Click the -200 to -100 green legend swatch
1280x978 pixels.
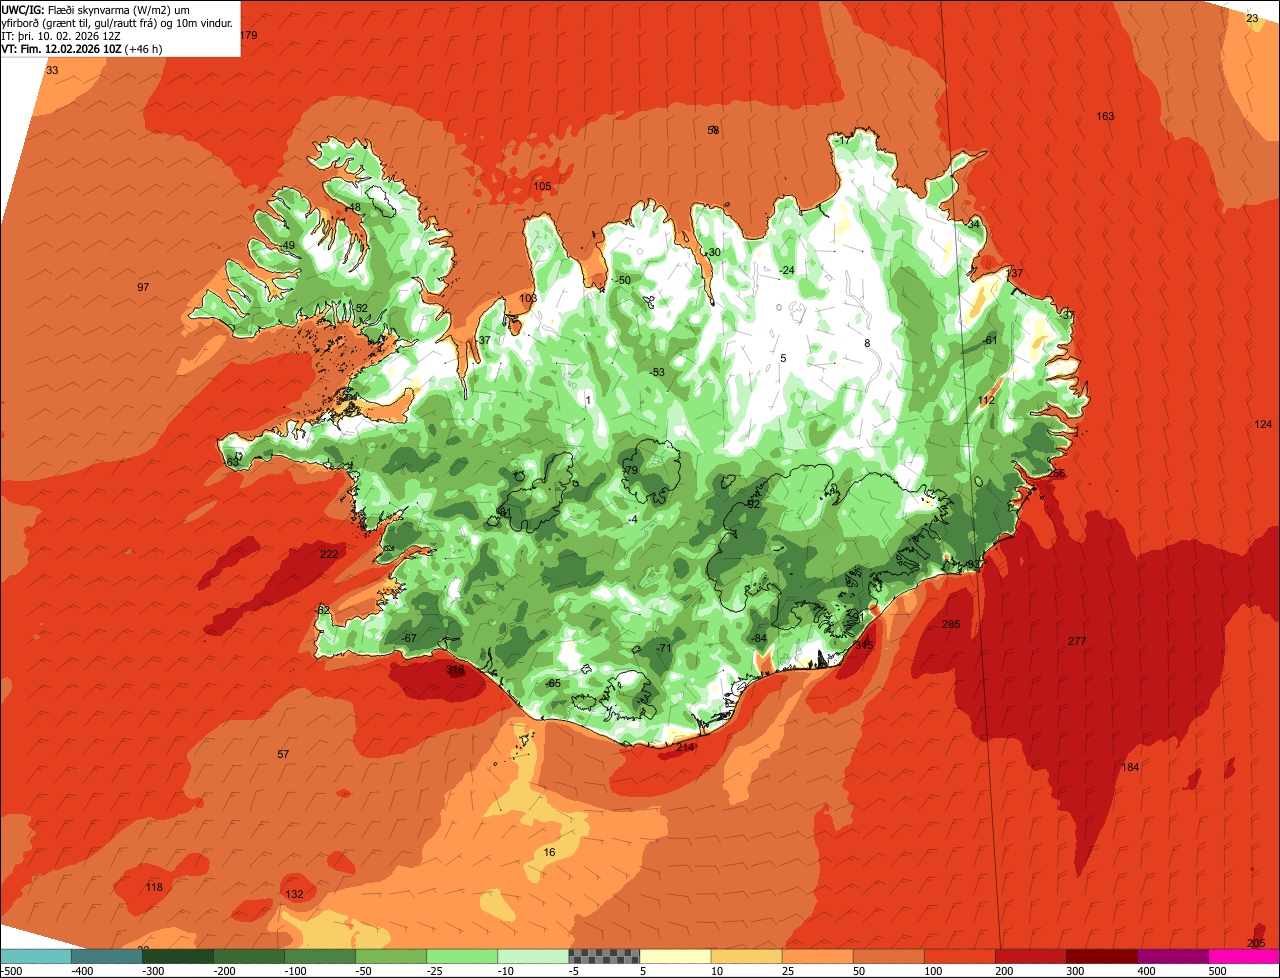click(x=250, y=956)
